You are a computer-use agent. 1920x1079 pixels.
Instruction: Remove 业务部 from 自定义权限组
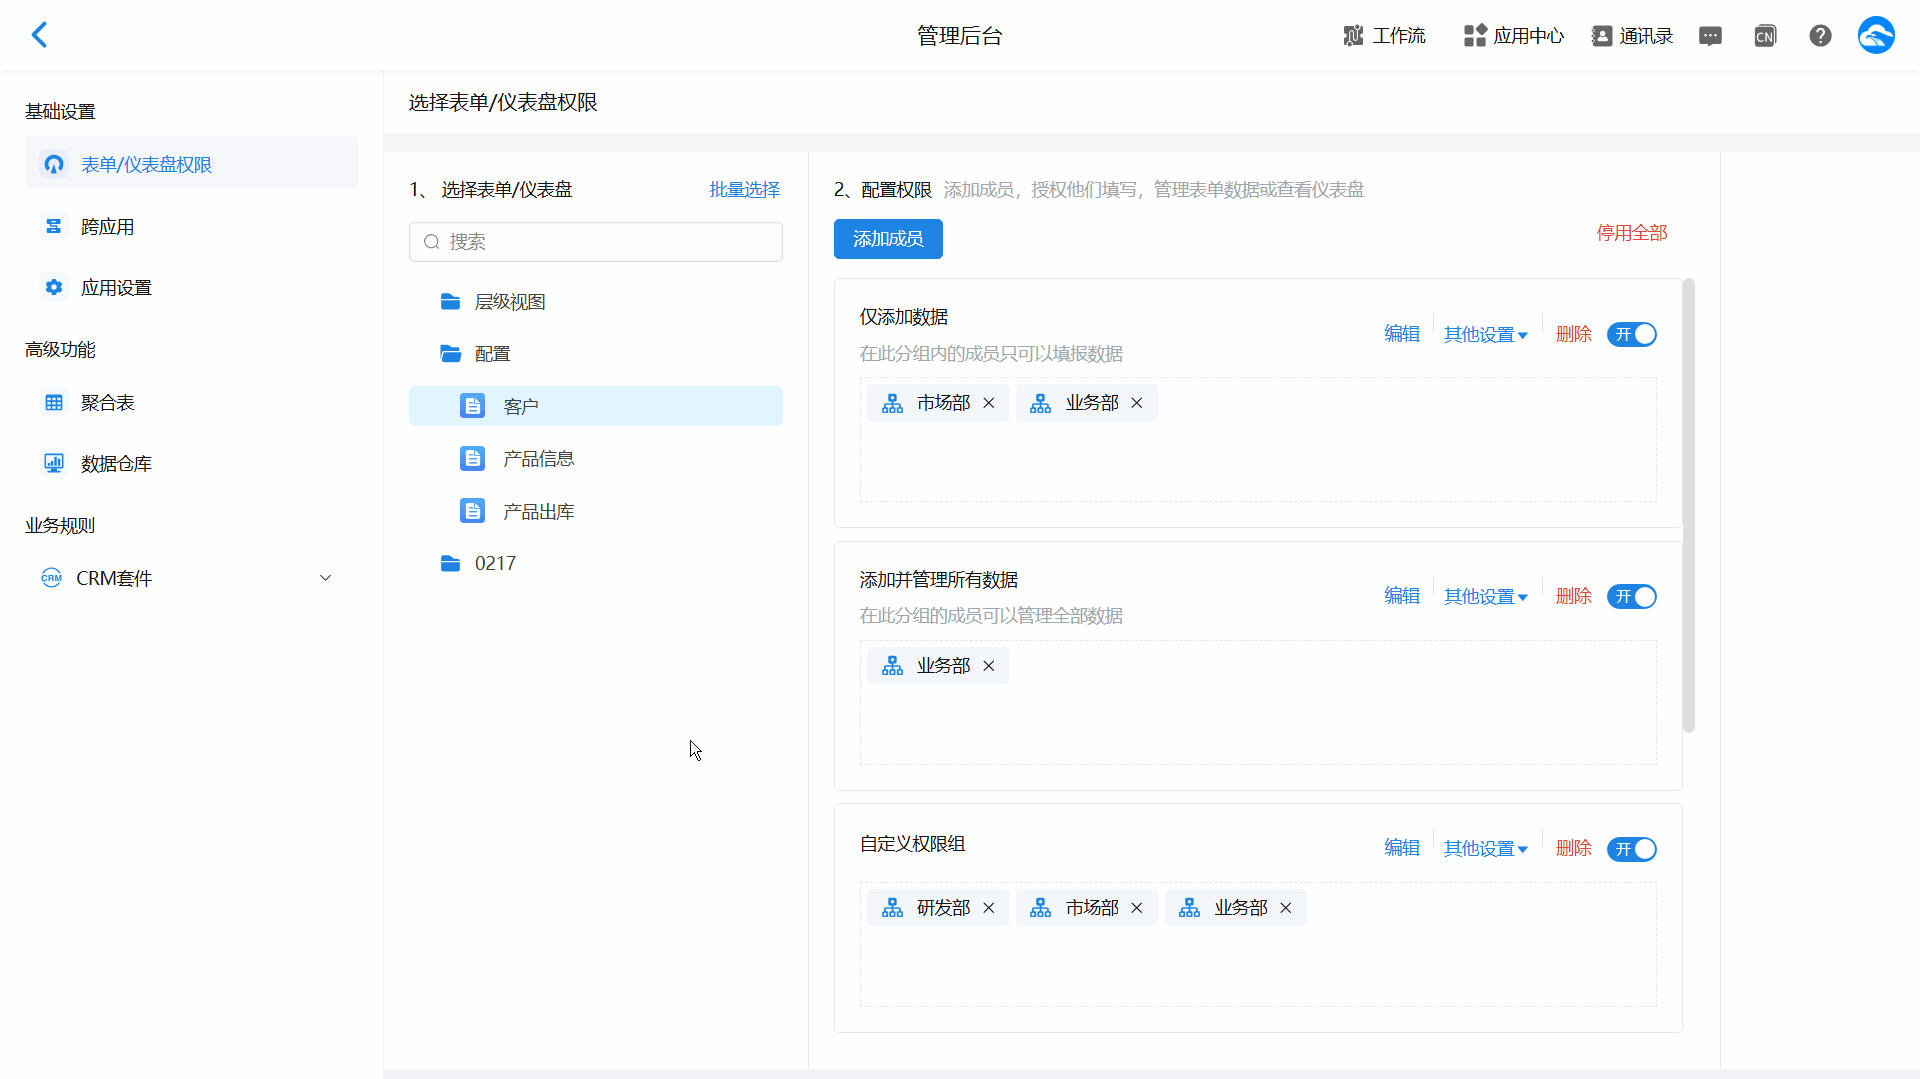[x=1286, y=908]
